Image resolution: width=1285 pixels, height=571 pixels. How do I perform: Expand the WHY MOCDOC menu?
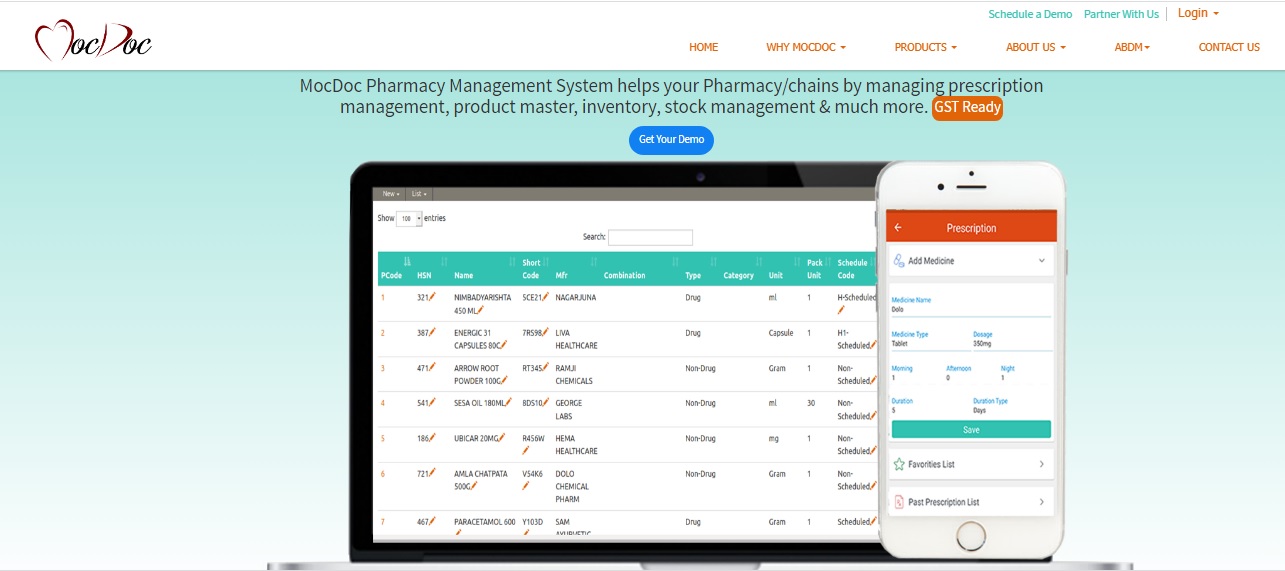pos(806,47)
